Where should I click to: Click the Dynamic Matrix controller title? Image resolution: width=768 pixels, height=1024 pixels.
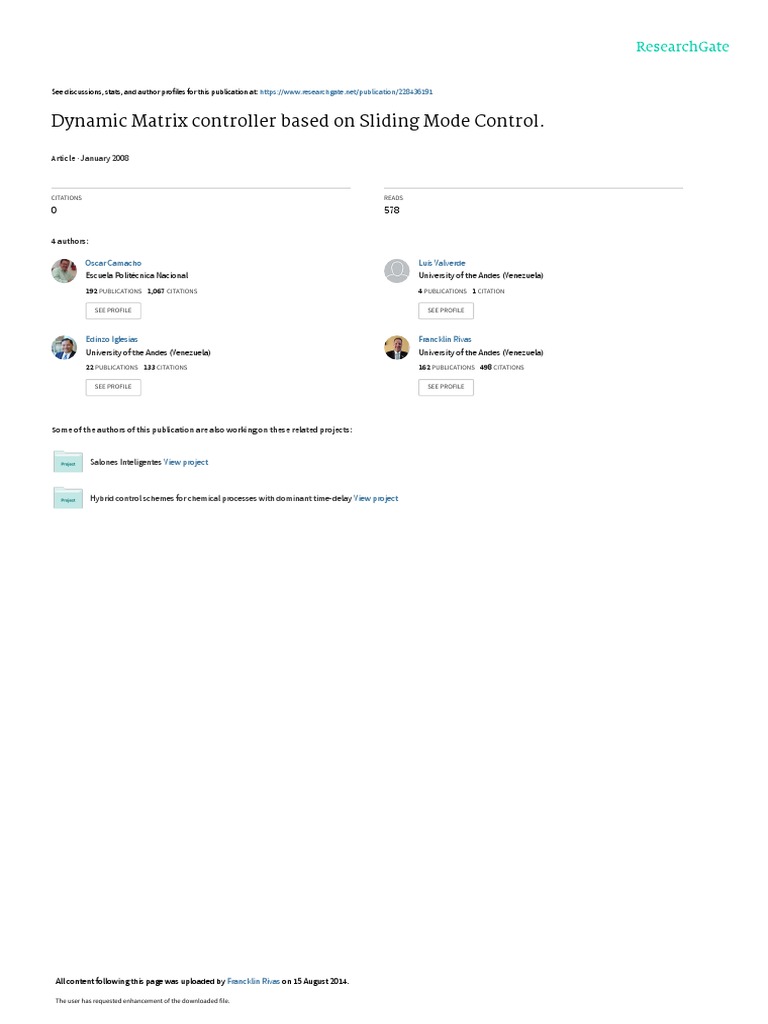(x=297, y=121)
